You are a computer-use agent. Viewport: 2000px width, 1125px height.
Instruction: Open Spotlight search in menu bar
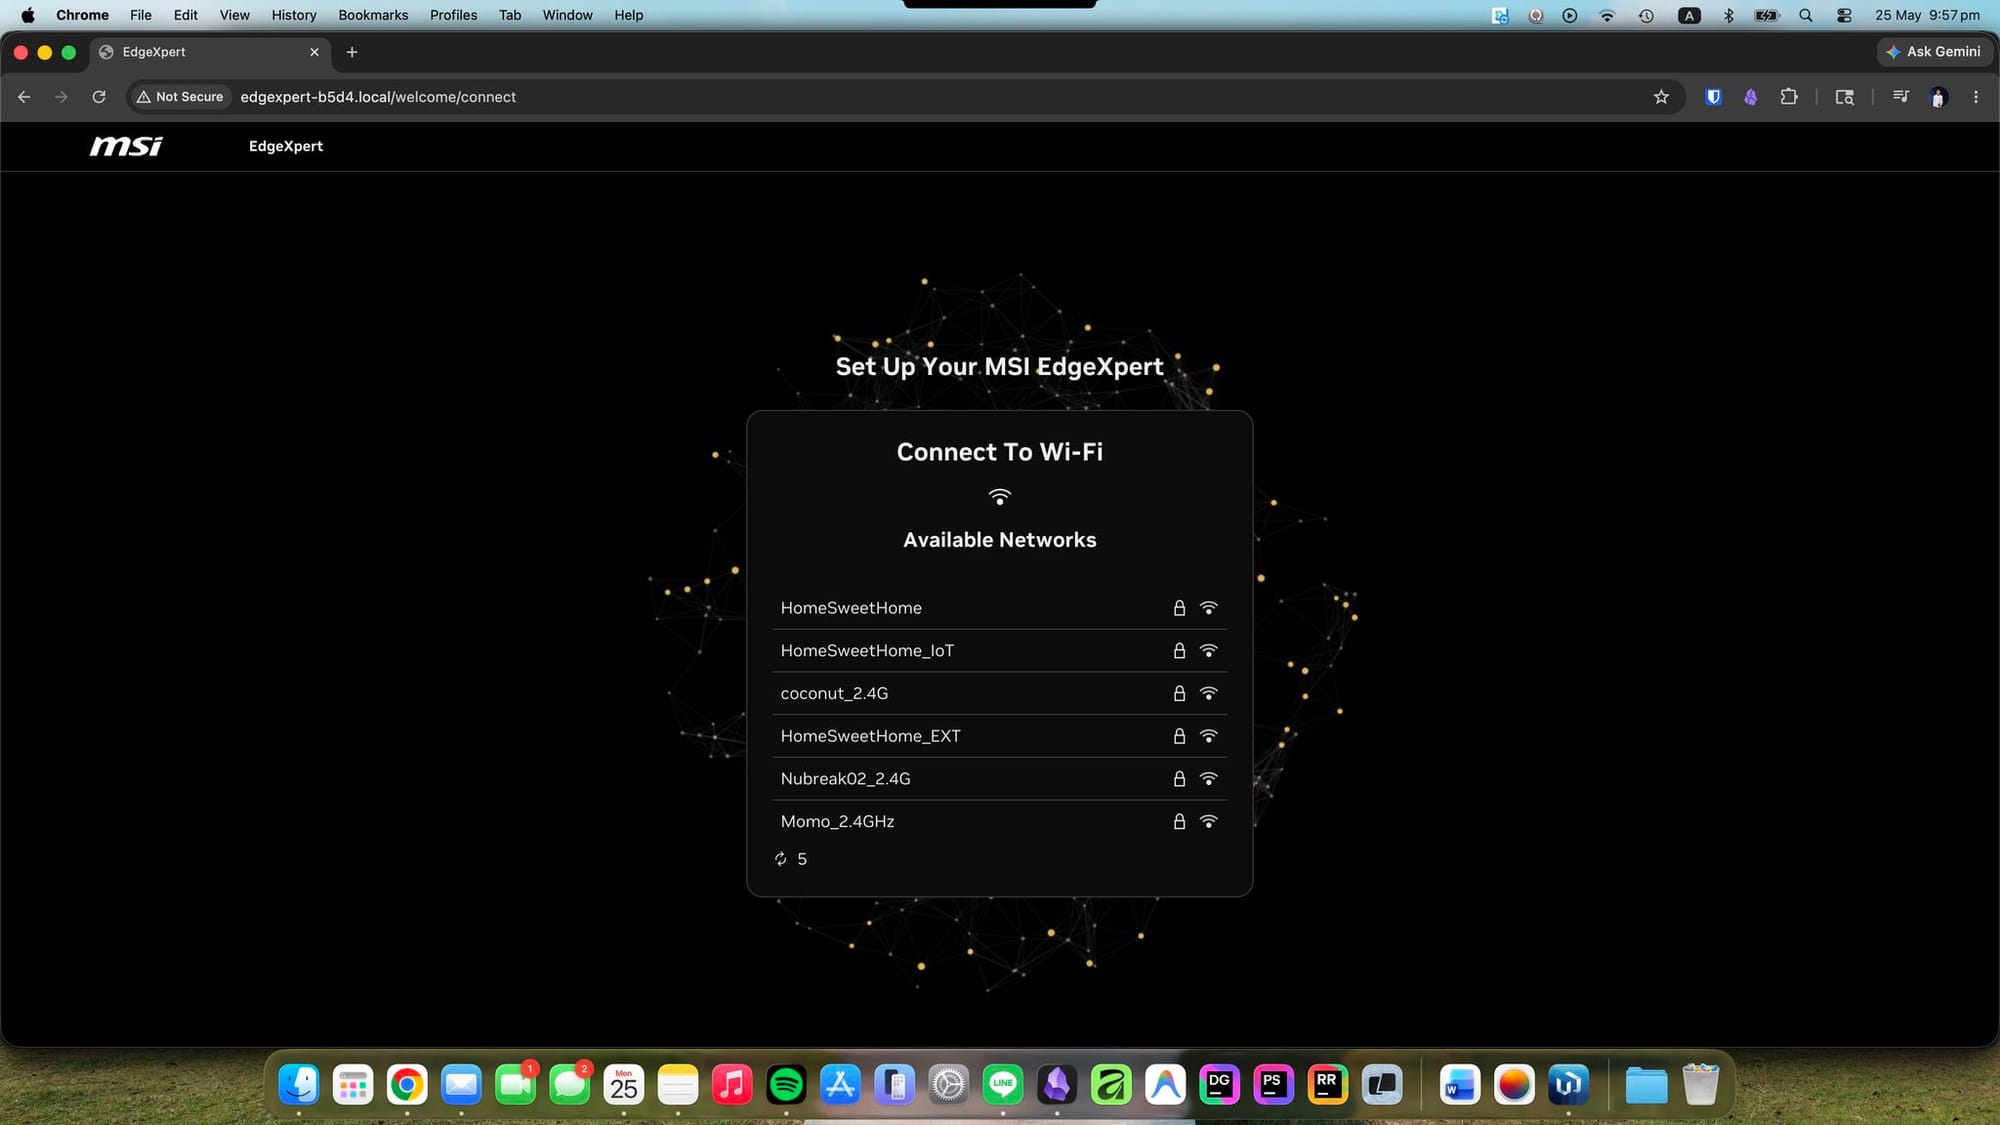point(1806,15)
